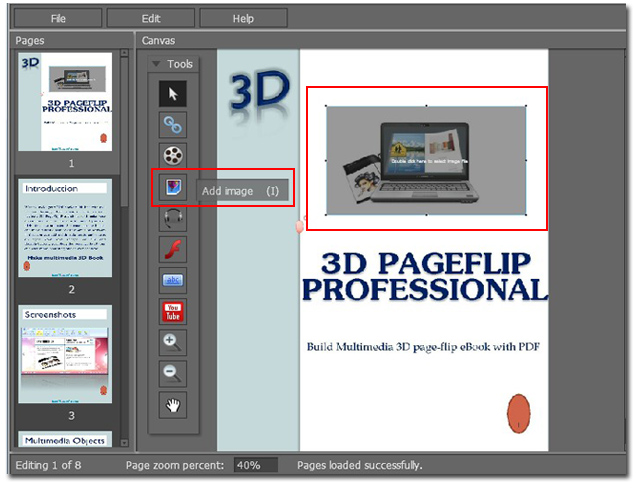This screenshot has width=641, height=494.
Task: Click the 'Add image (I)' tooltip
Action: tap(242, 191)
